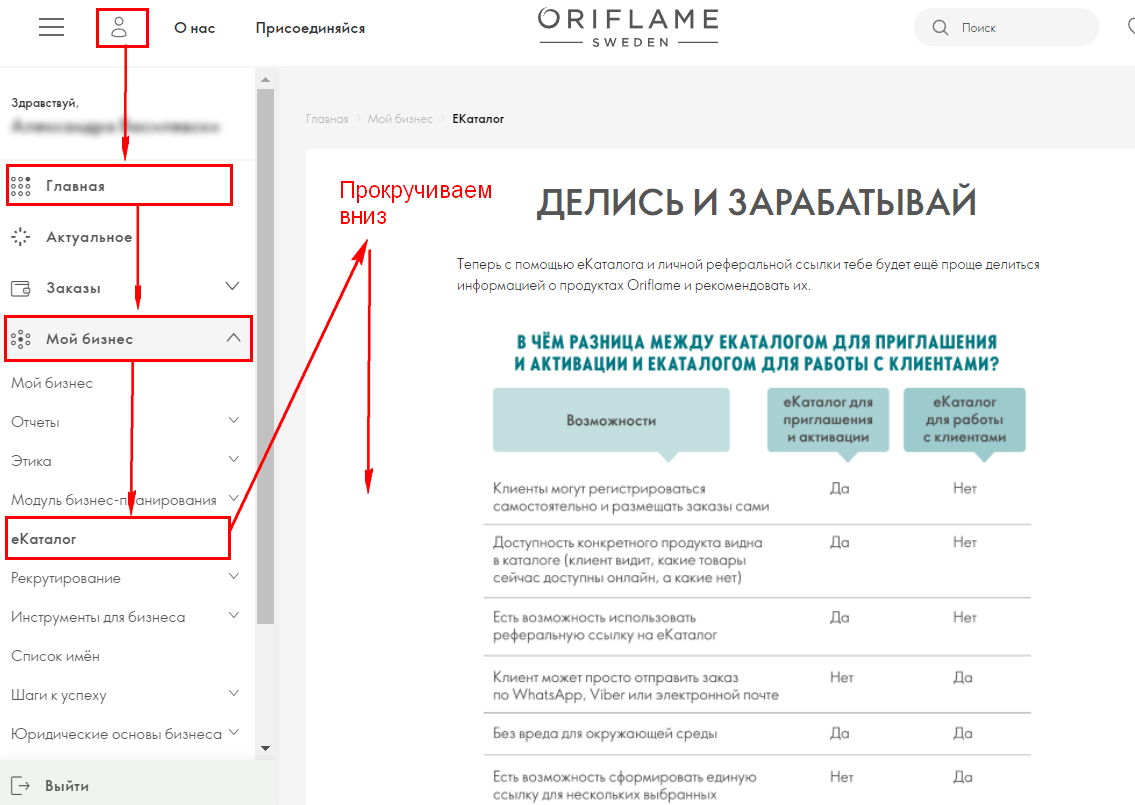Viewport: 1135px width, 805px height.
Task: Click the ДЕЛИСЬ И ЗАРАБАТЫВАЙ heading
Action: click(756, 202)
